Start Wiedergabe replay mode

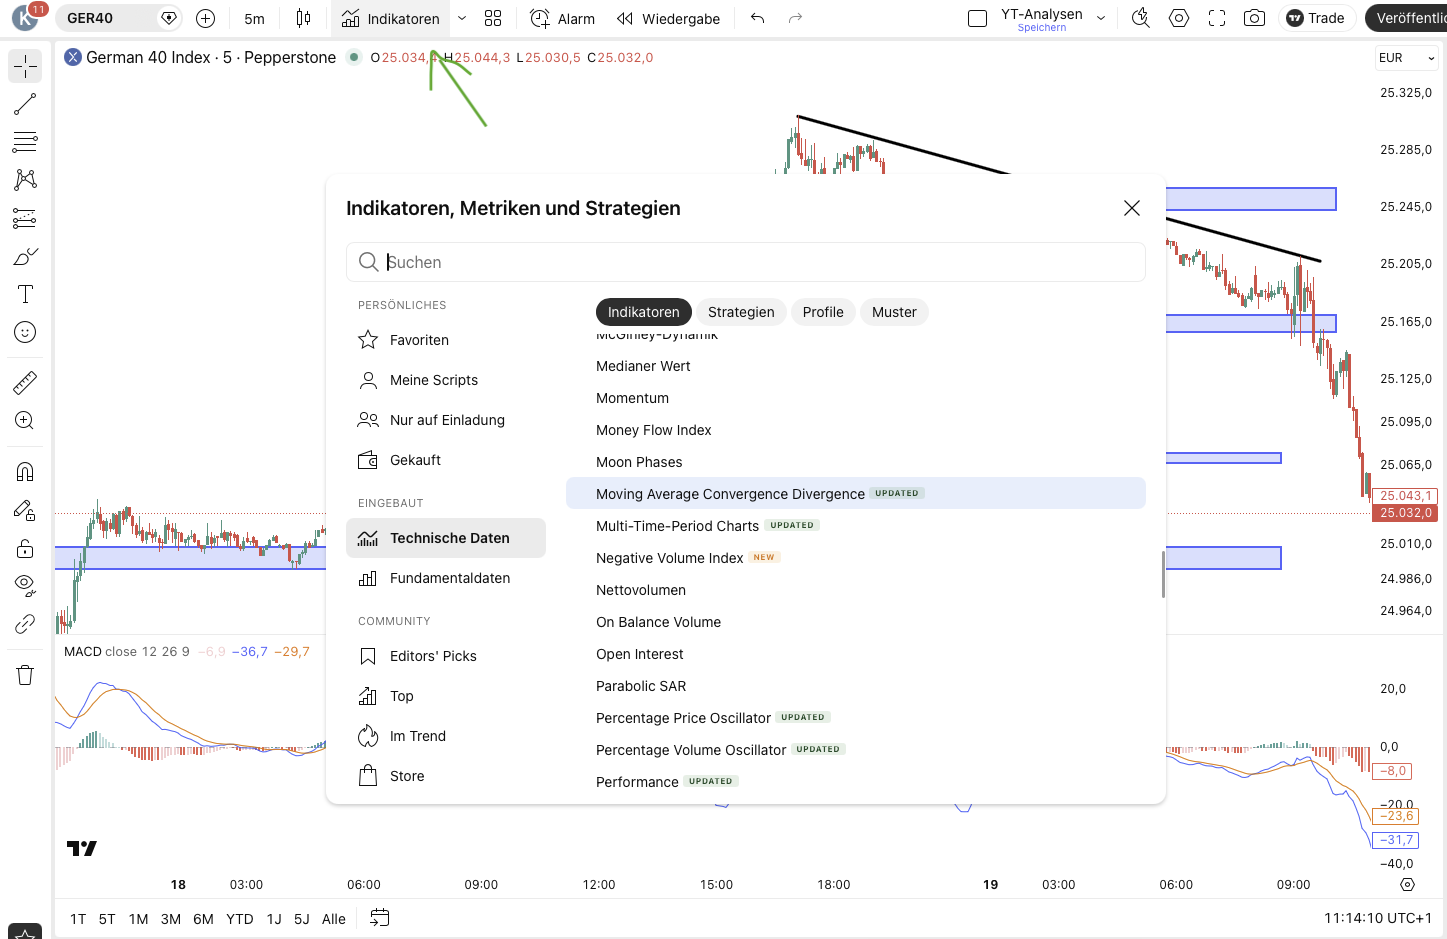[x=668, y=18]
